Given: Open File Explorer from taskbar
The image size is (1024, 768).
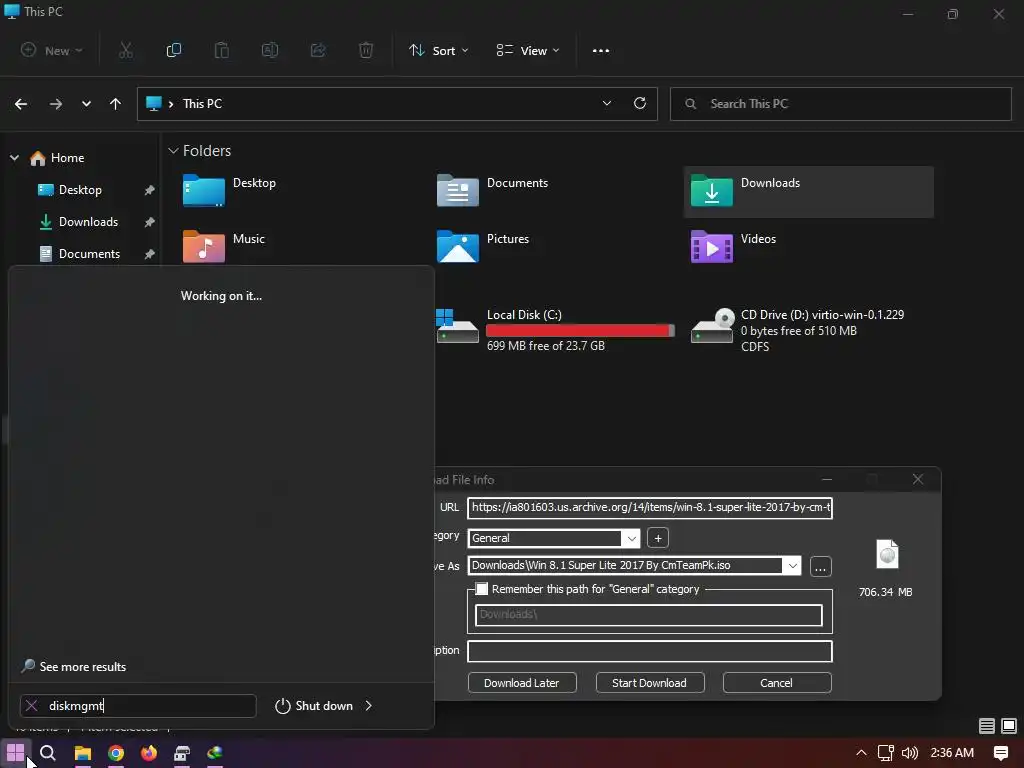Looking at the screenshot, I should (x=82, y=753).
